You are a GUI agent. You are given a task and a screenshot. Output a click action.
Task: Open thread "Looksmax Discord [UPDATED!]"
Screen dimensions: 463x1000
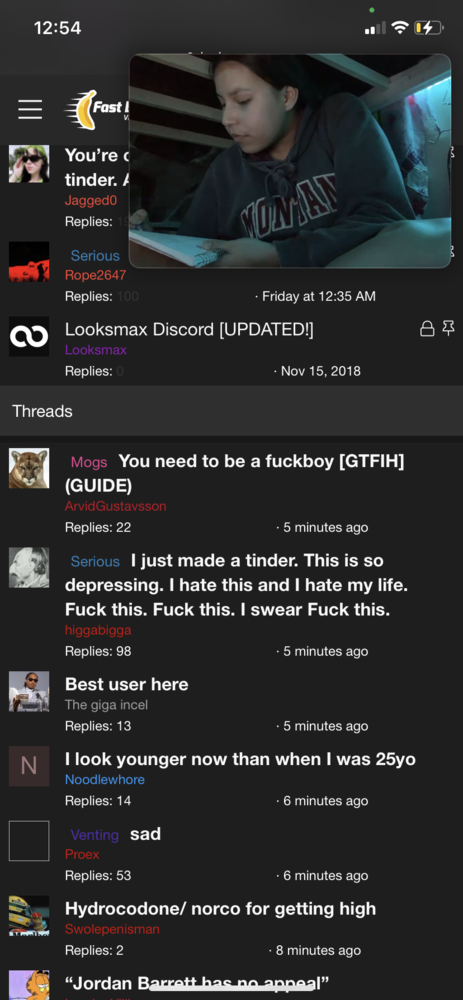click(189, 330)
